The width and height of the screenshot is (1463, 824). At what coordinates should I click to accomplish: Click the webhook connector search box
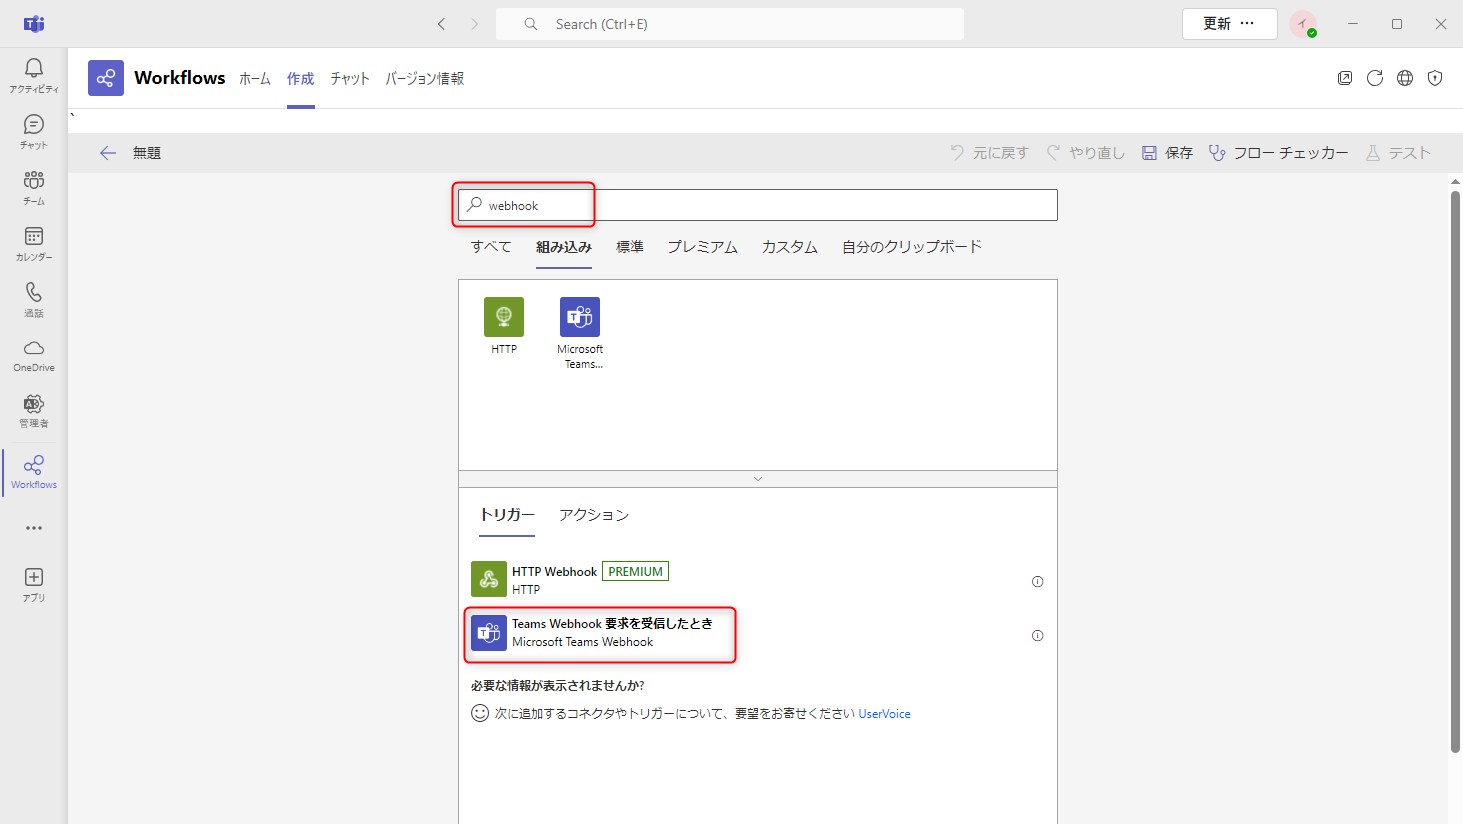(758, 205)
